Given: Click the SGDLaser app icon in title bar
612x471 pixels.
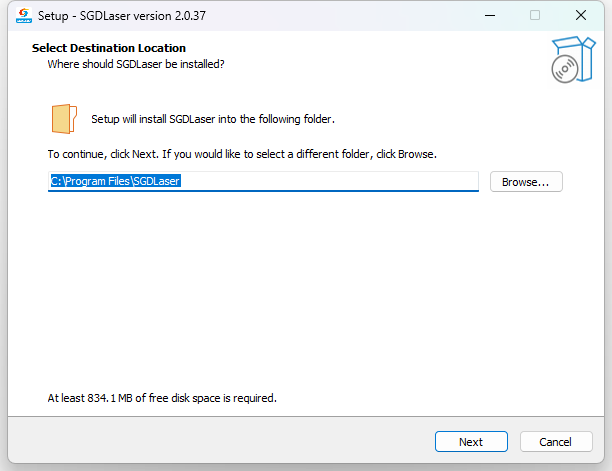Looking at the screenshot, I should (x=24, y=16).
